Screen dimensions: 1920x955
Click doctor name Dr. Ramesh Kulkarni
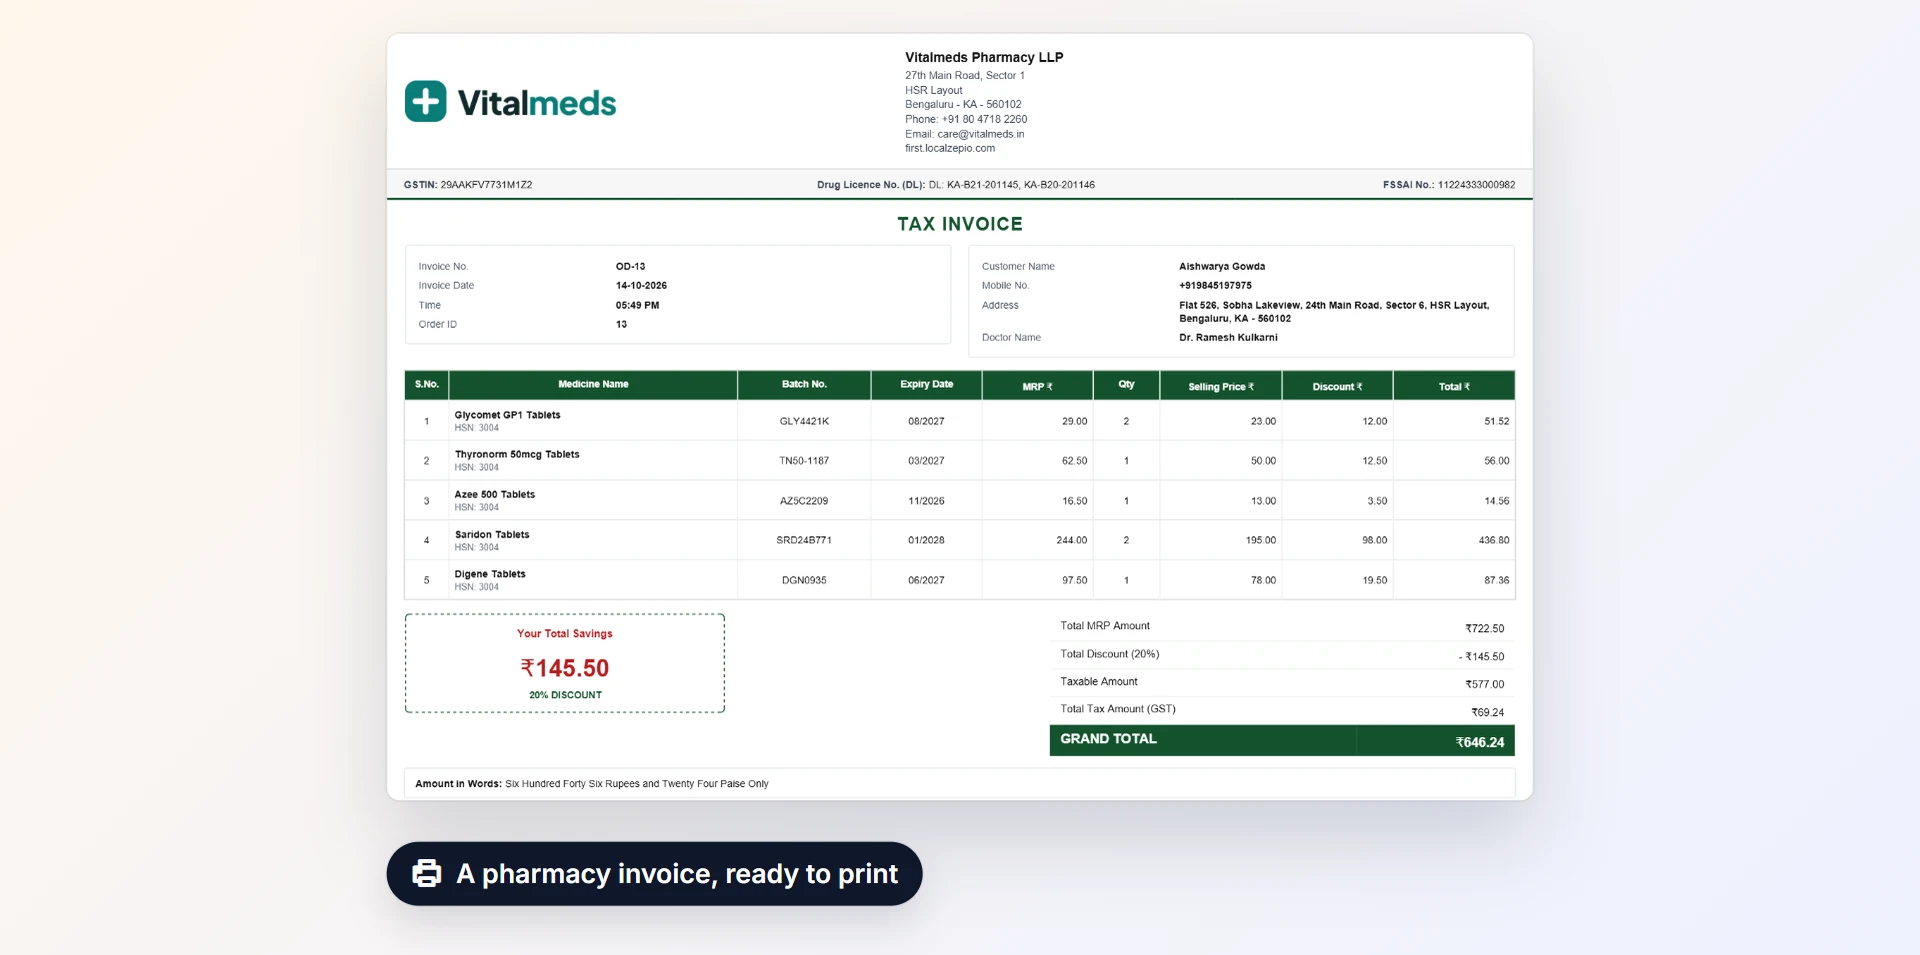tap(1228, 338)
